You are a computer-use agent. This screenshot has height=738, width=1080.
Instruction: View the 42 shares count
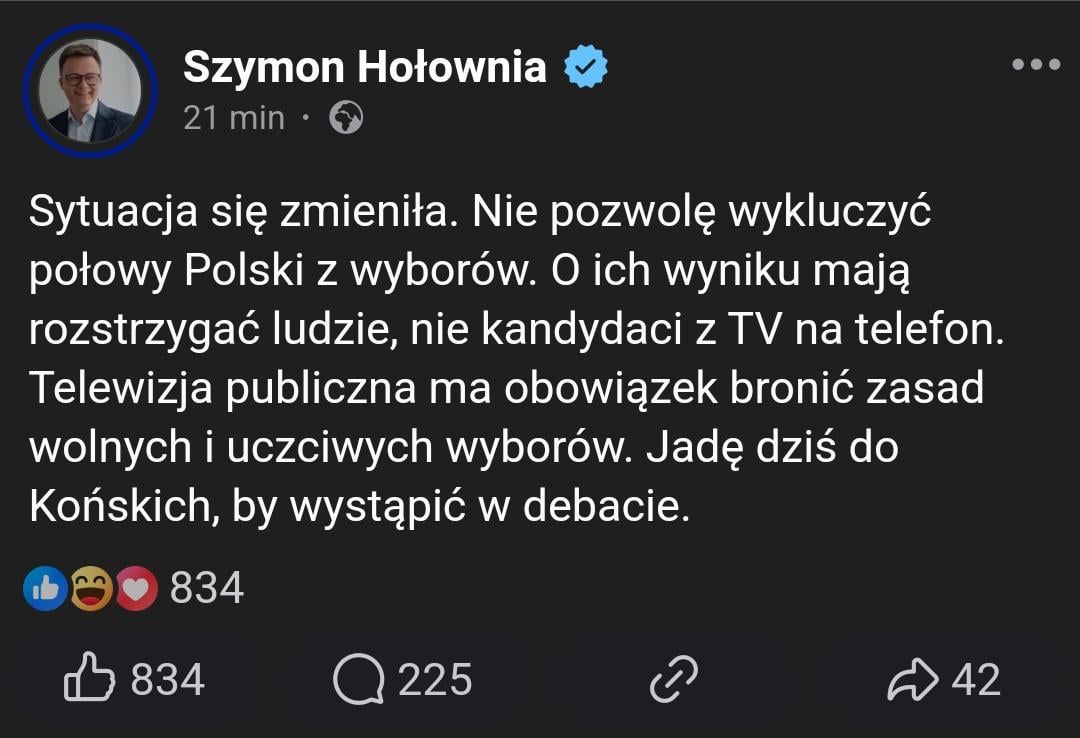(x=976, y=679)
